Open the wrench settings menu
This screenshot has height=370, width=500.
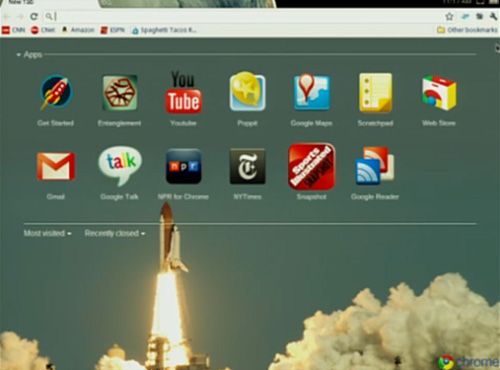pyautogui.click(x=493, y=16)
